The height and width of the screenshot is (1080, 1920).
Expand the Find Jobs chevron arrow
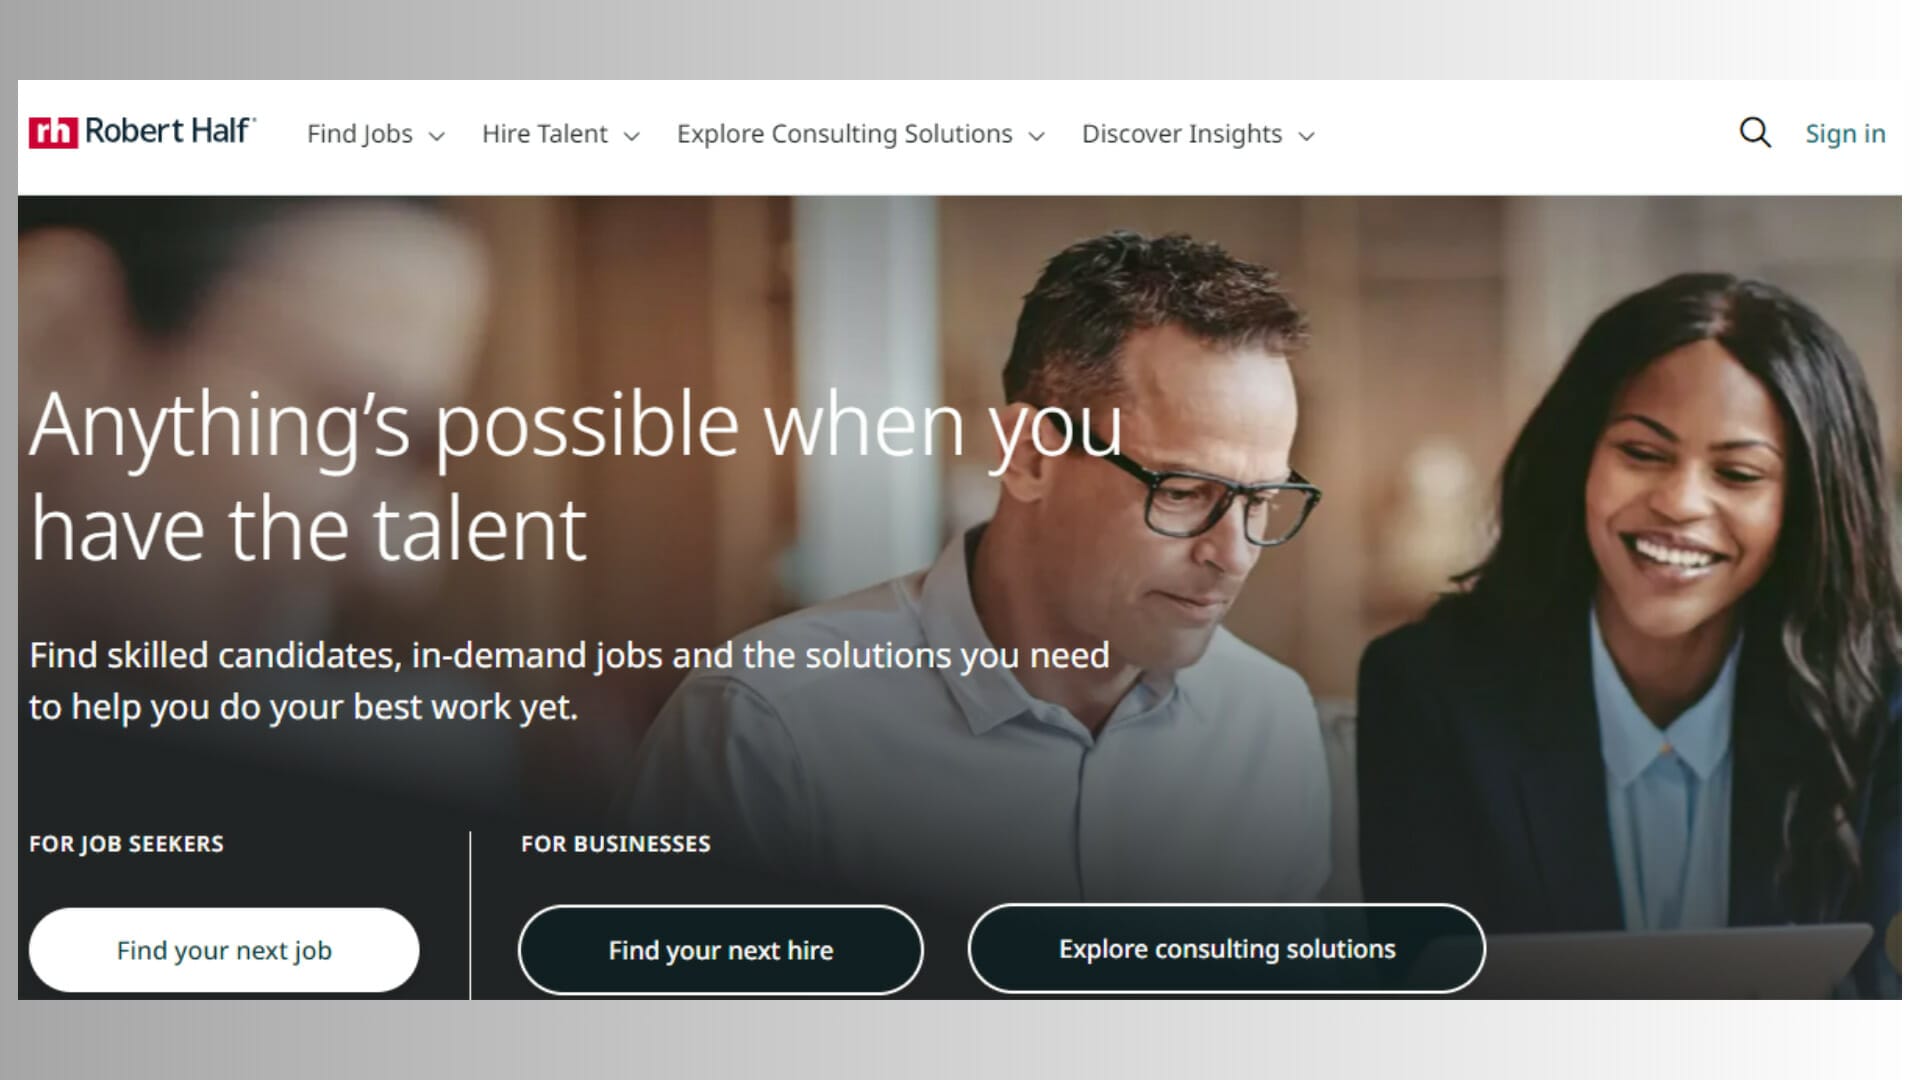point(437,136)
